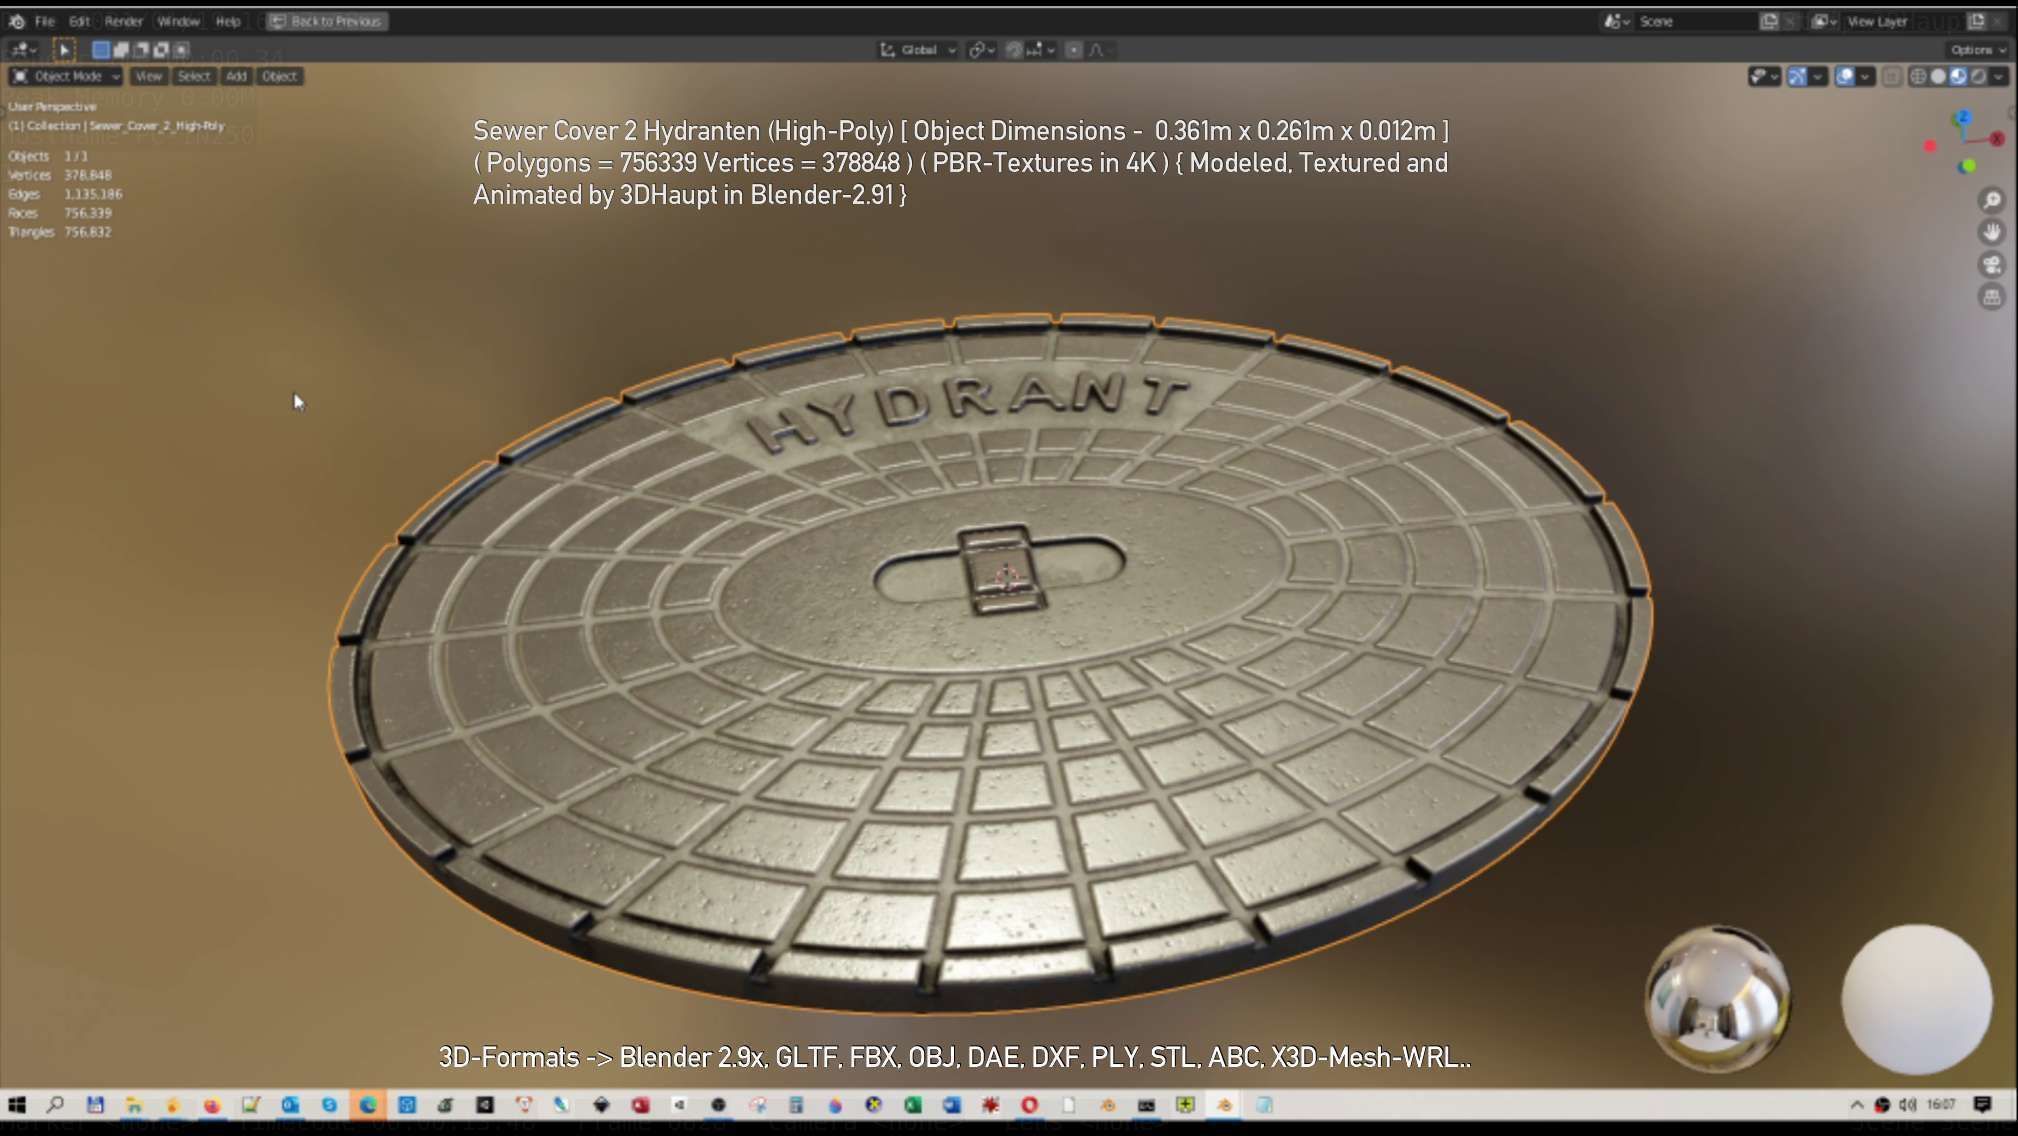Toggle snapping magnet icon

coord(1013,50)
